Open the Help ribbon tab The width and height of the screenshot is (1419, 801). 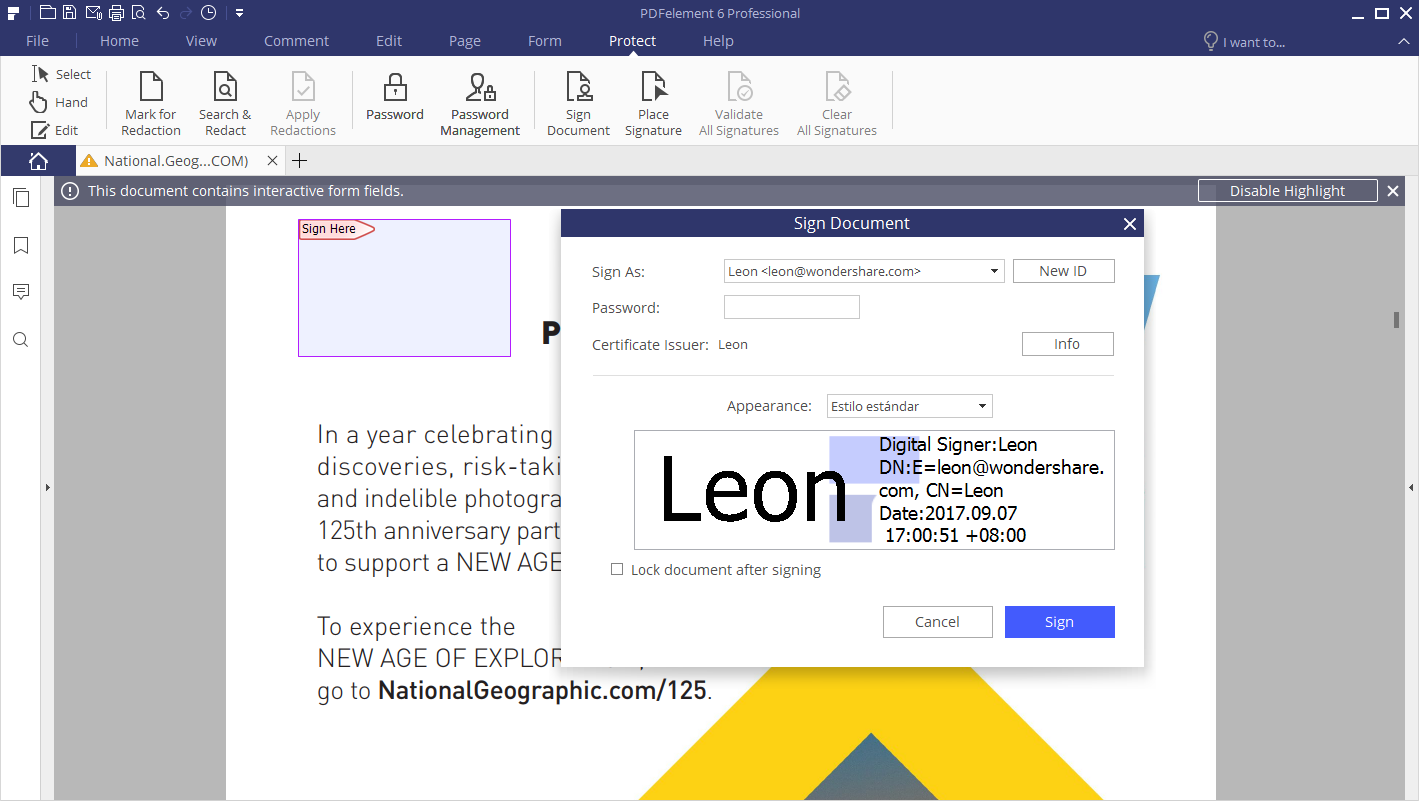(718, 41)
